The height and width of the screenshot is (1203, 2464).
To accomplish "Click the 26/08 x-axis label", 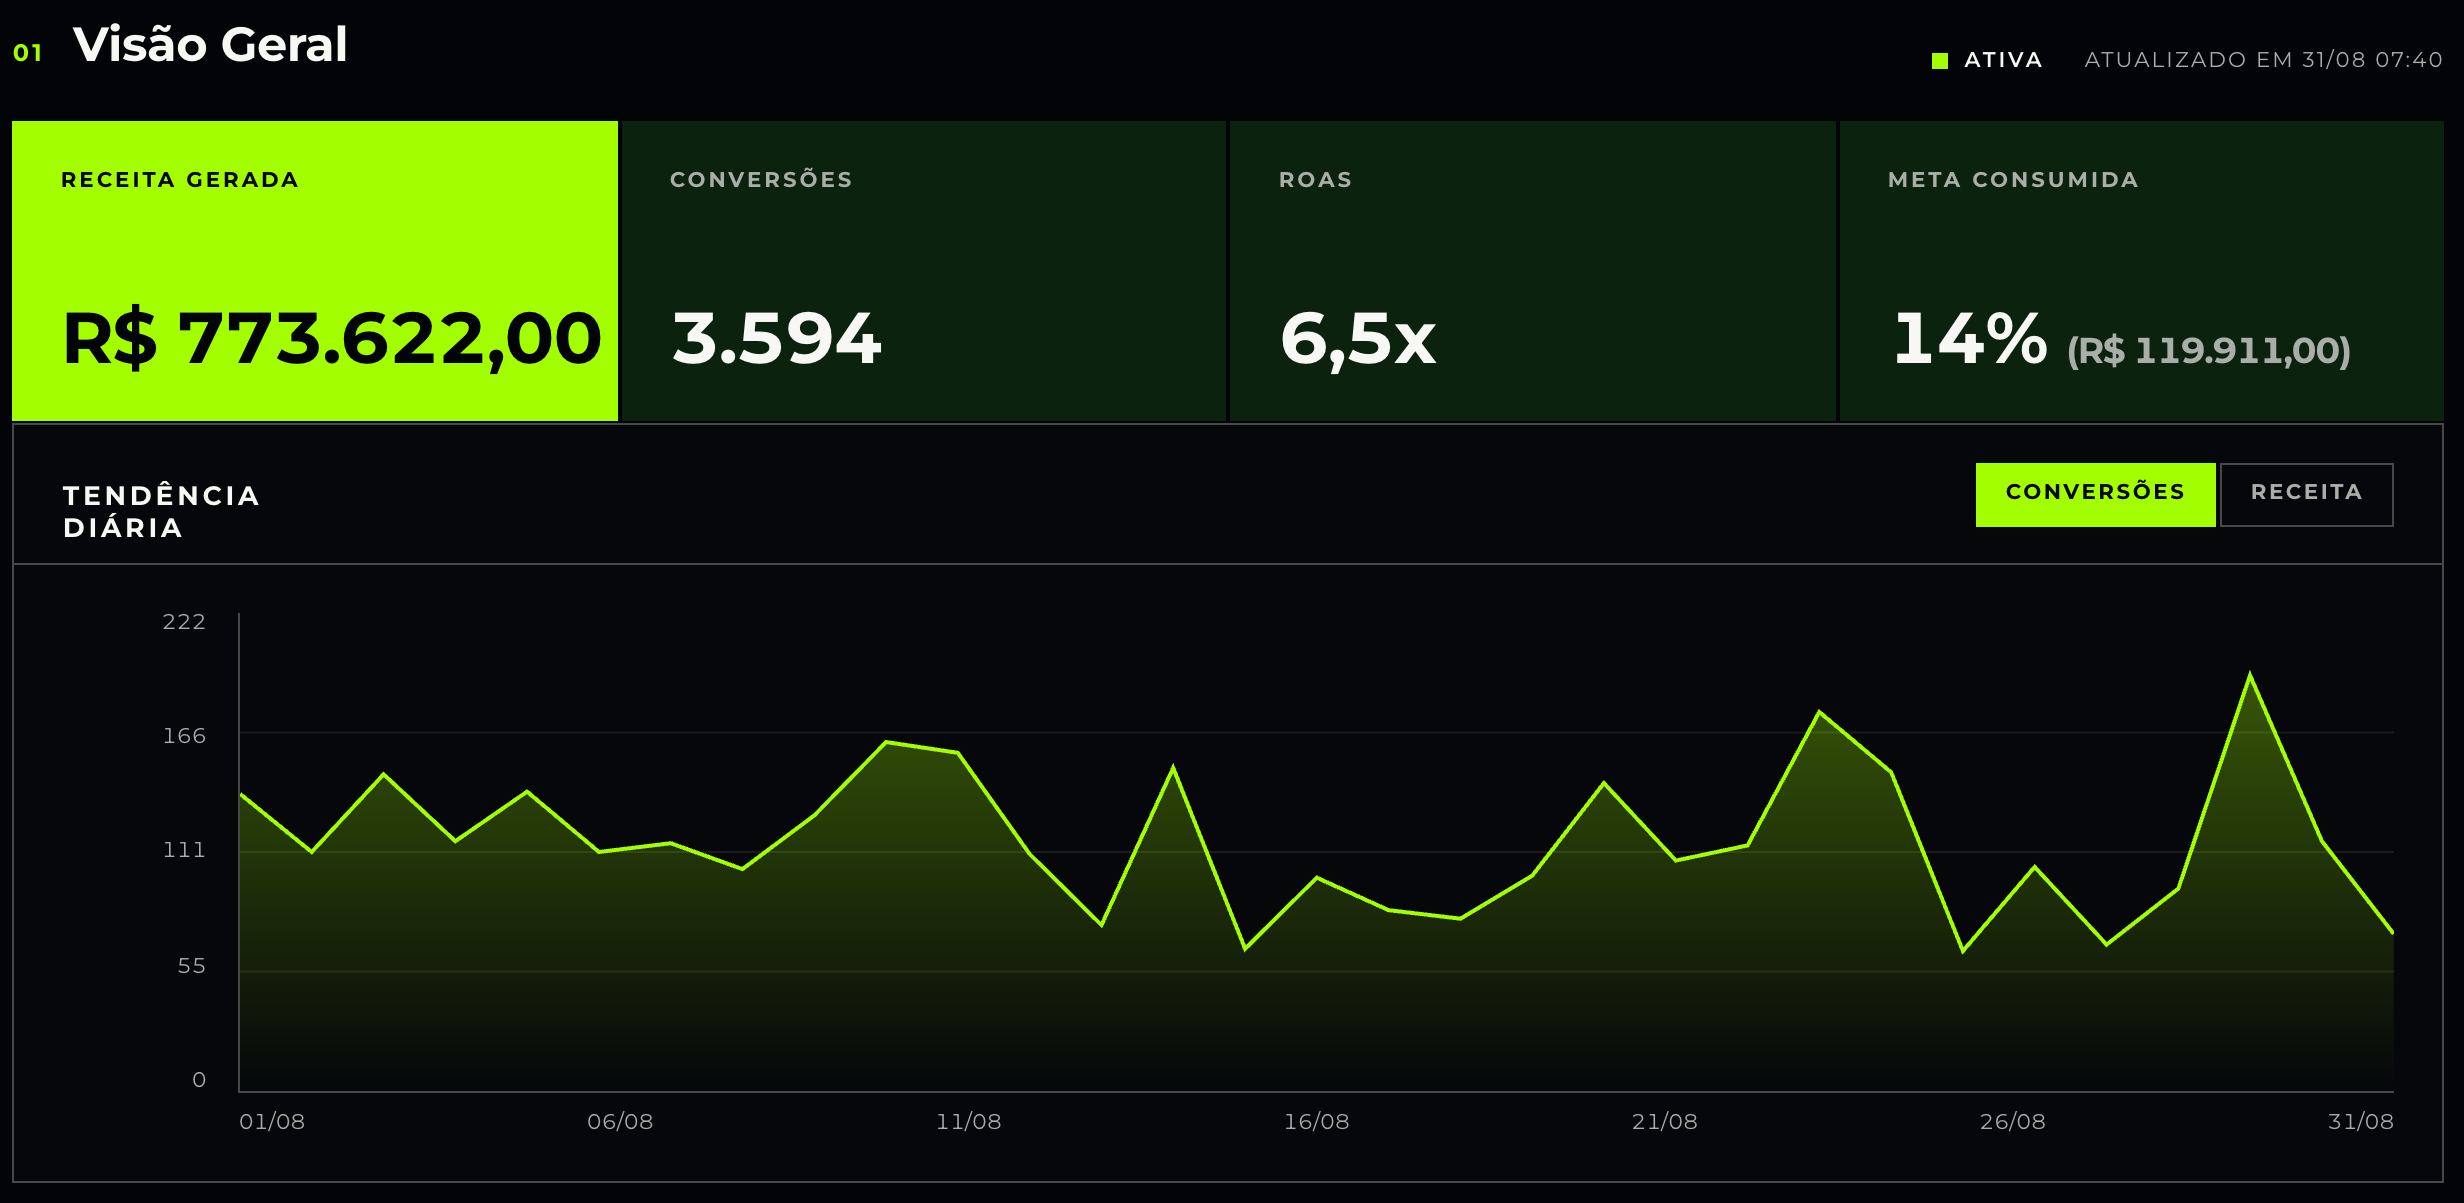I will pyautogui.click(x=2012, y=1122).
